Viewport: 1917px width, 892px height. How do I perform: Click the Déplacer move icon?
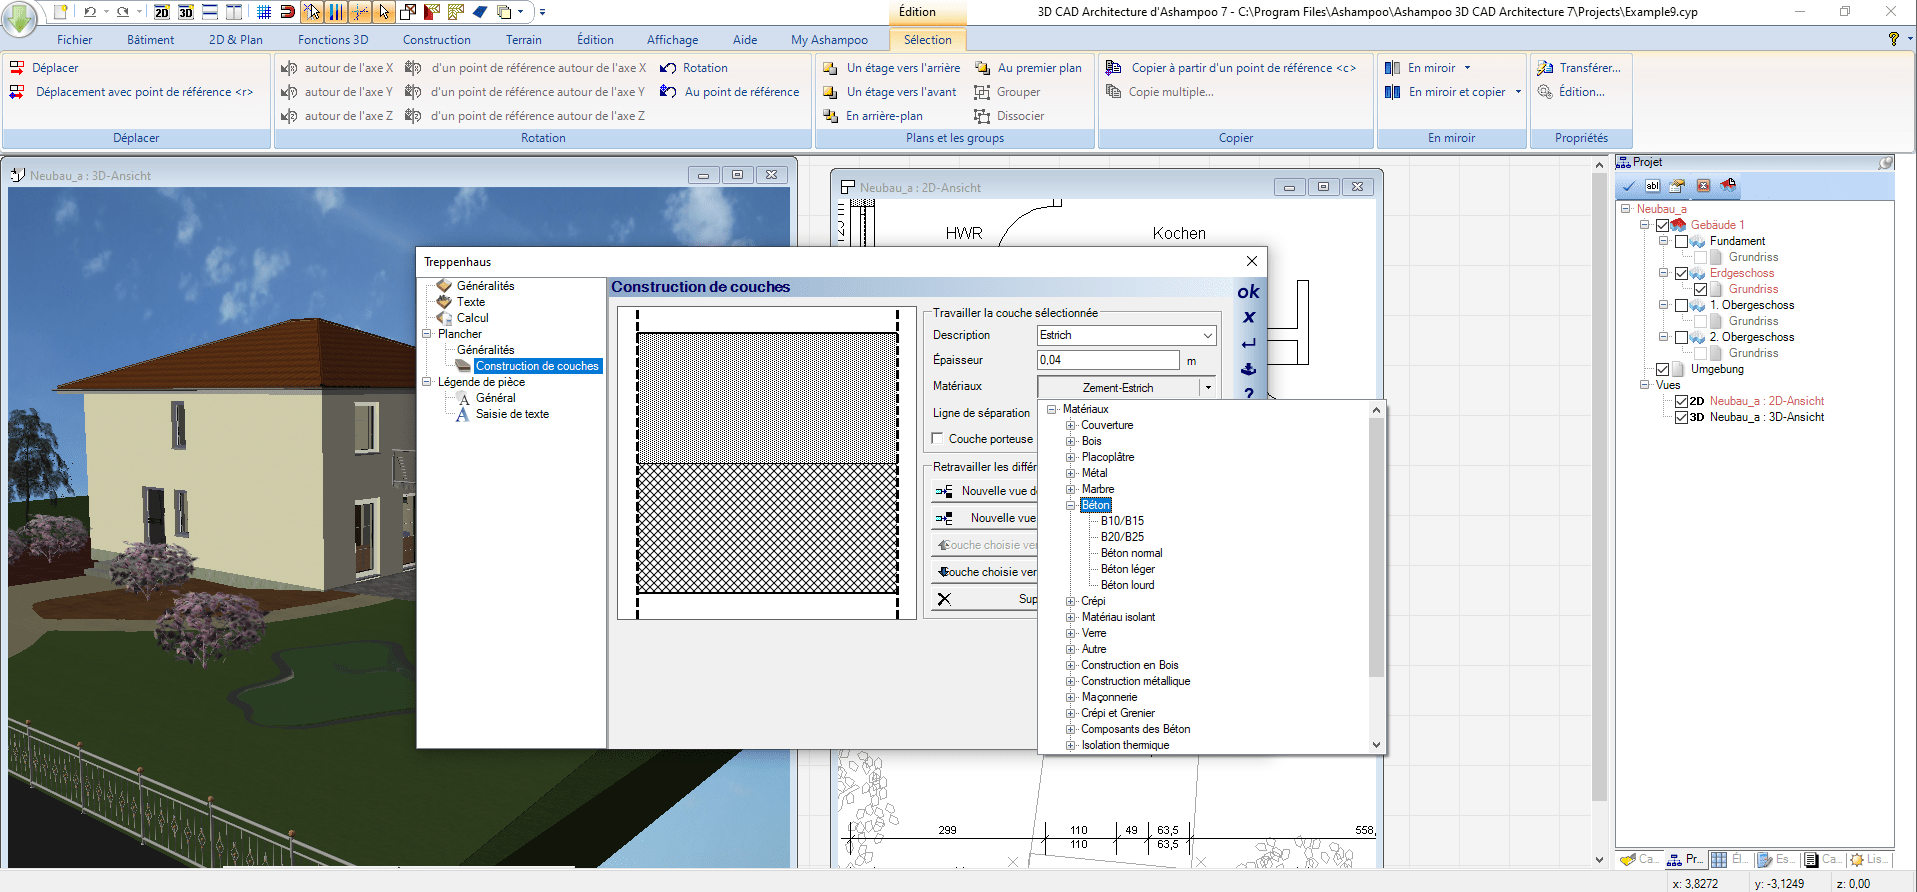click(17, 68)
